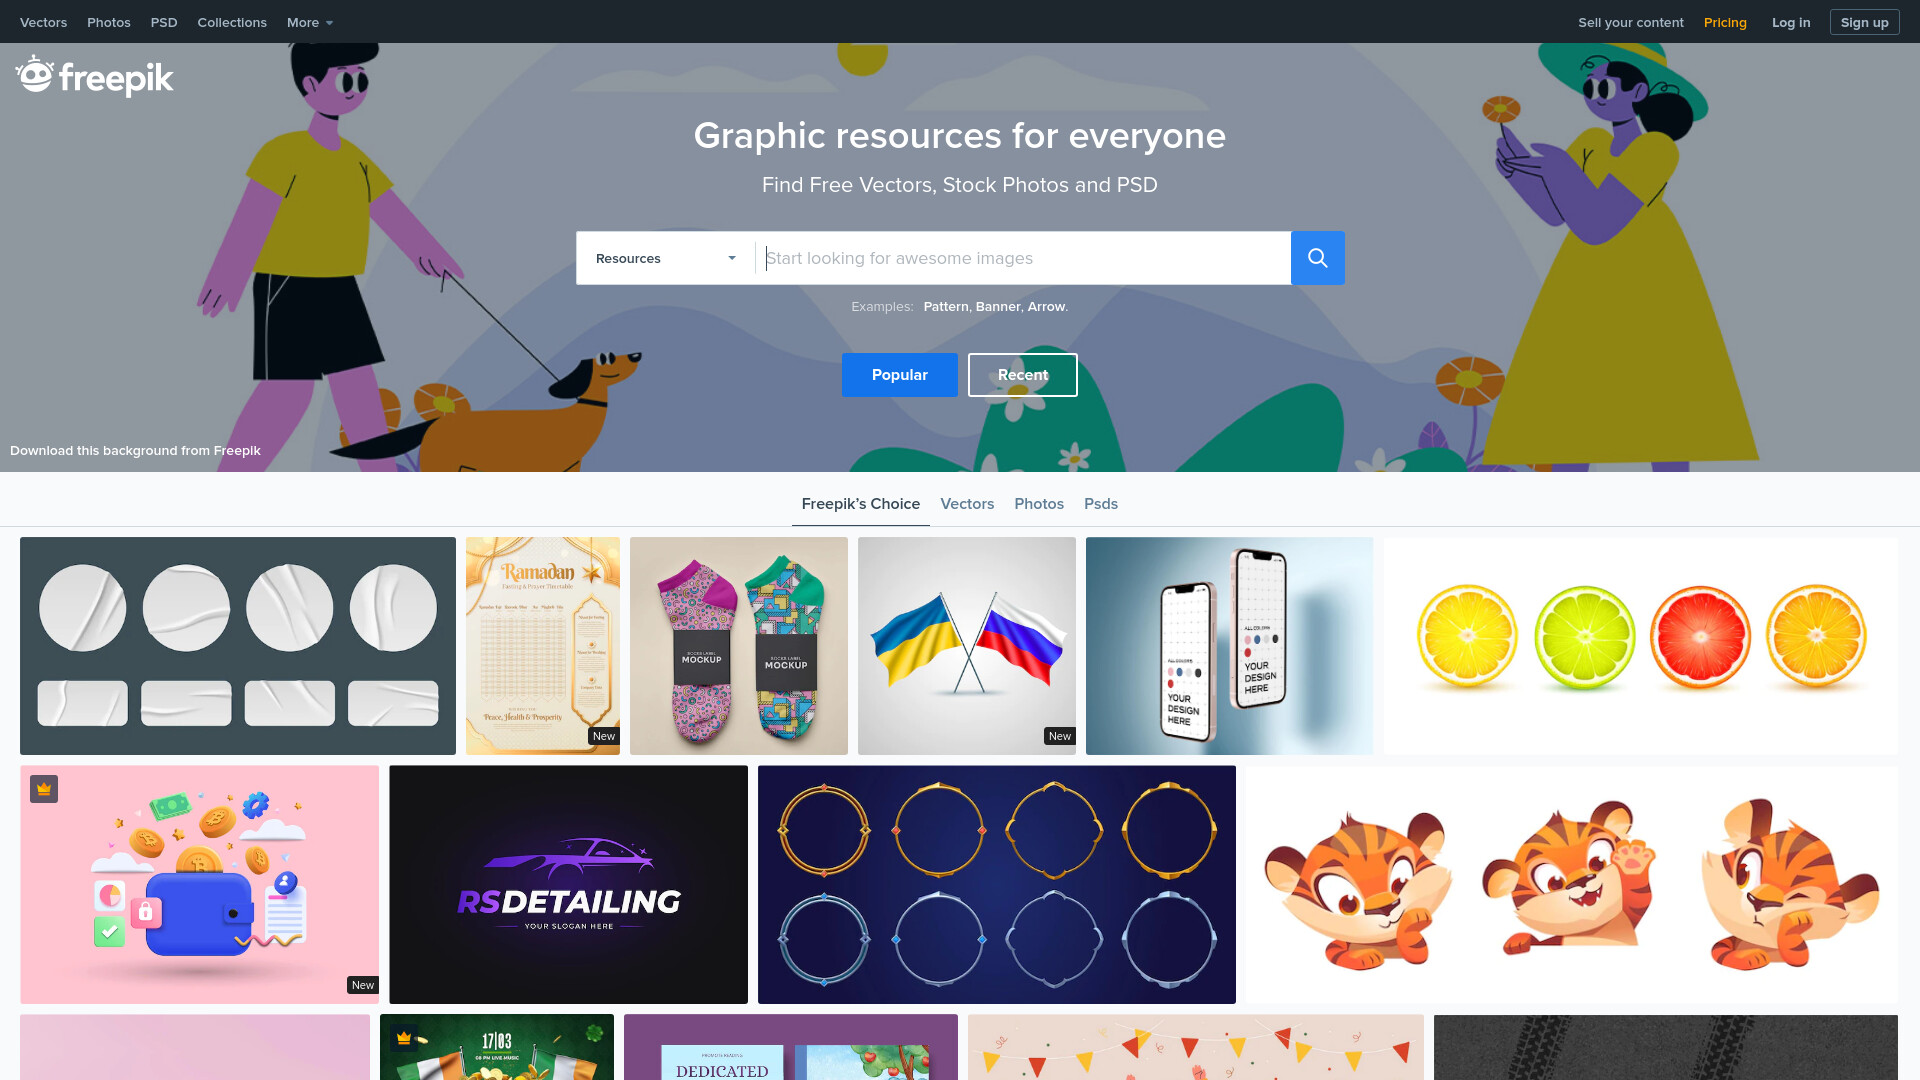Open the citrus slices image thumbnail
Viewport: 1920px width, 1080px height.
tap(1641, 646)
